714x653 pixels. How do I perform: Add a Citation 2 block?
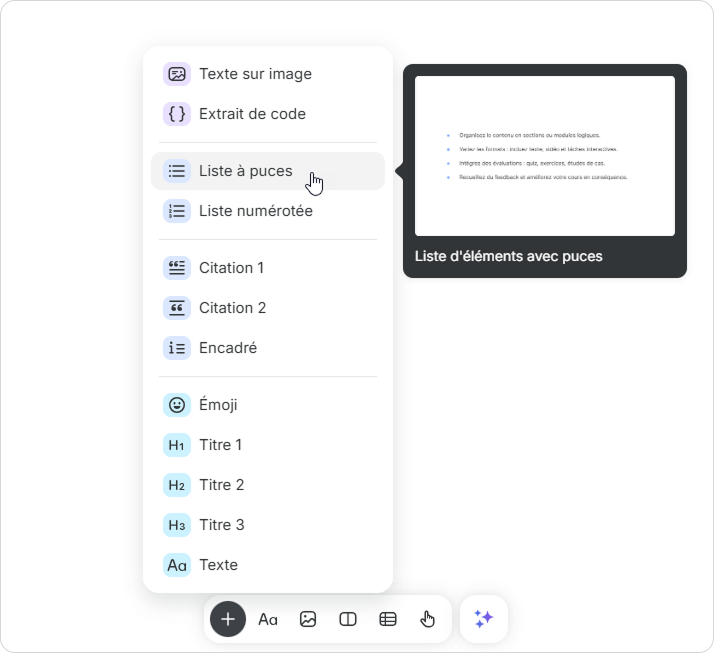pyautogui.click(x=231, y=308)
